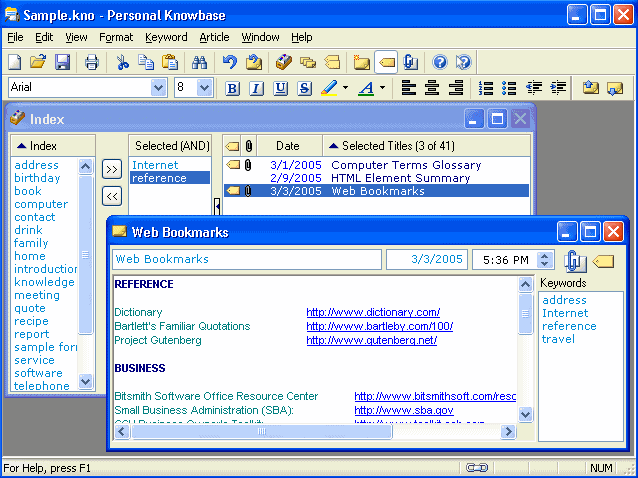Increase indent with the indent icon

558,88
